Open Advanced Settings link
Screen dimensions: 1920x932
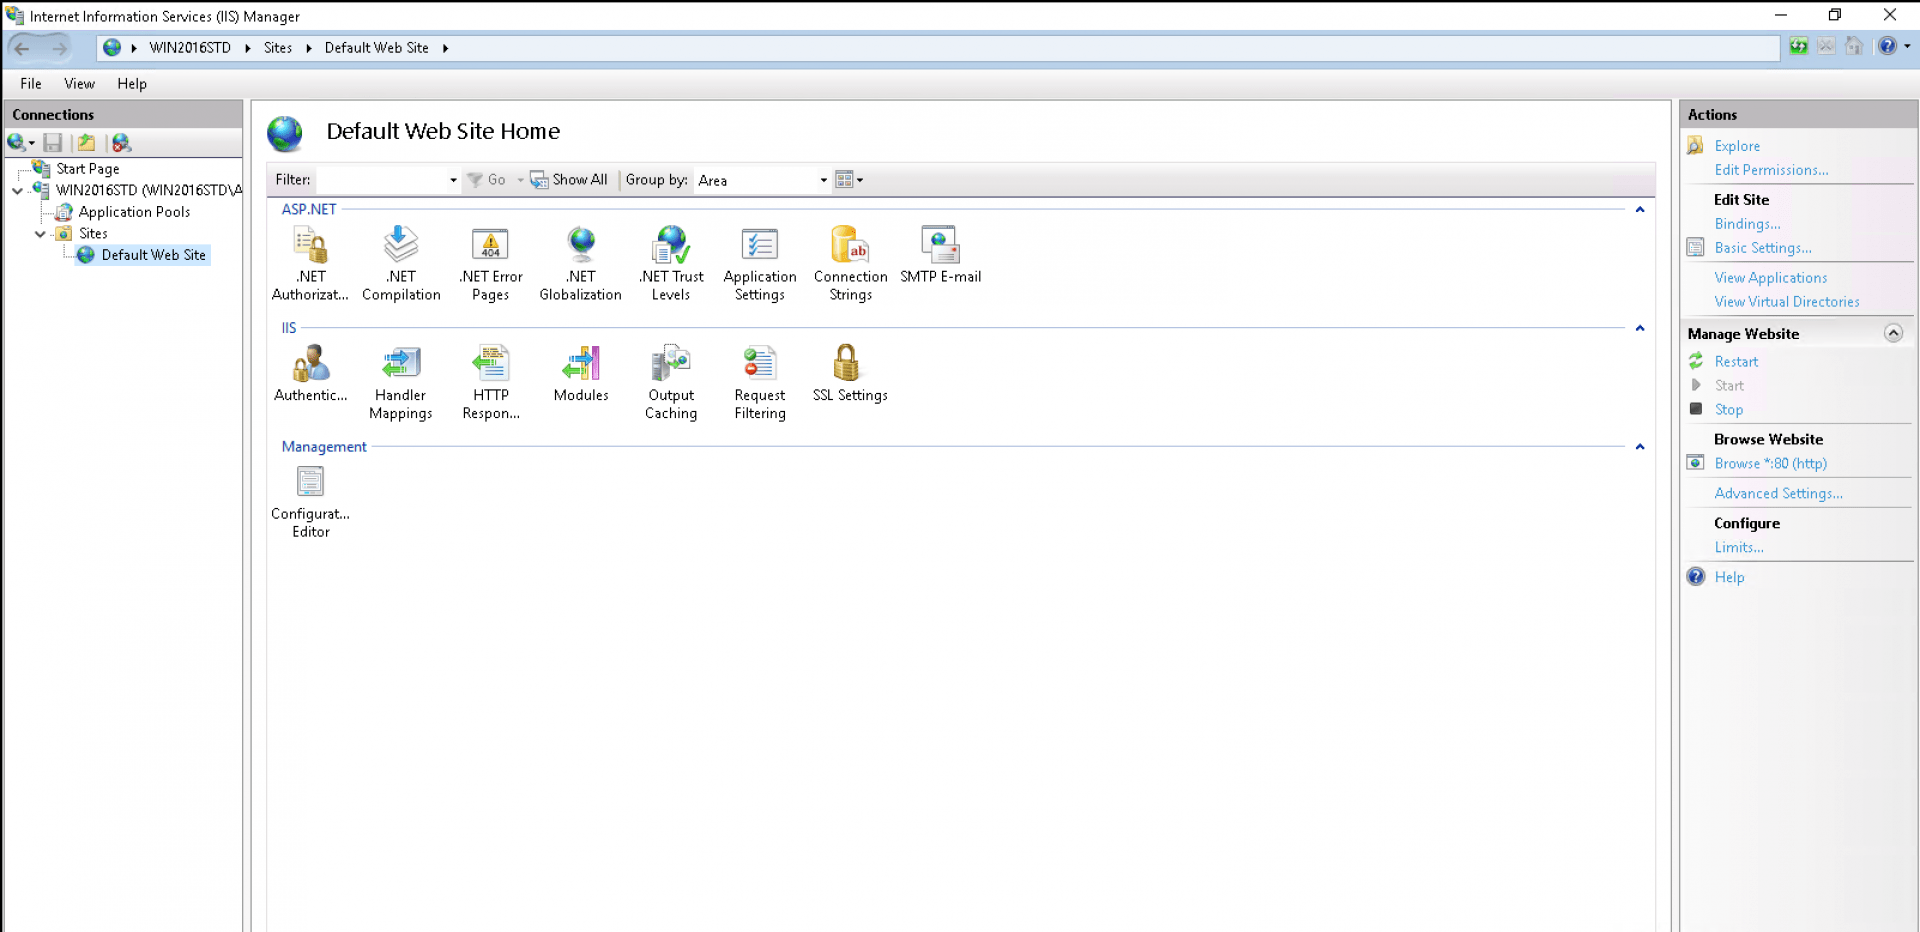[1778, 494]
